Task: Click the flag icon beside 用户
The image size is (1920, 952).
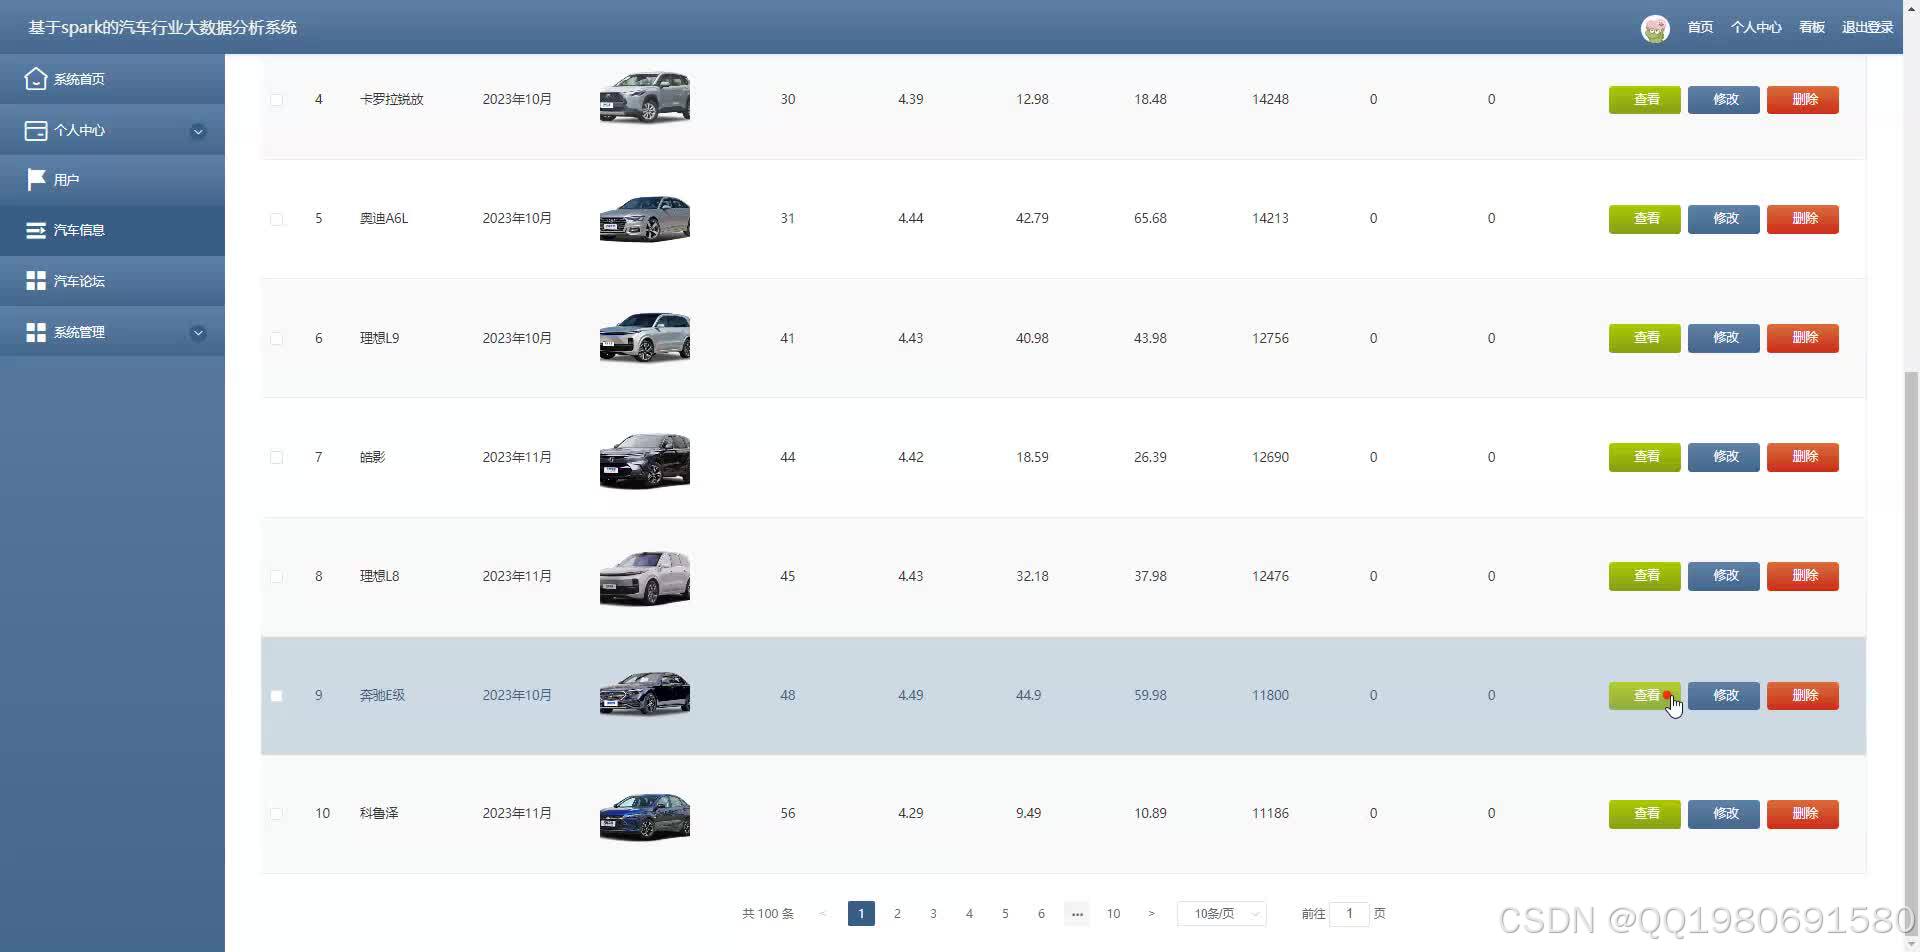Action: tap(36, 180)
